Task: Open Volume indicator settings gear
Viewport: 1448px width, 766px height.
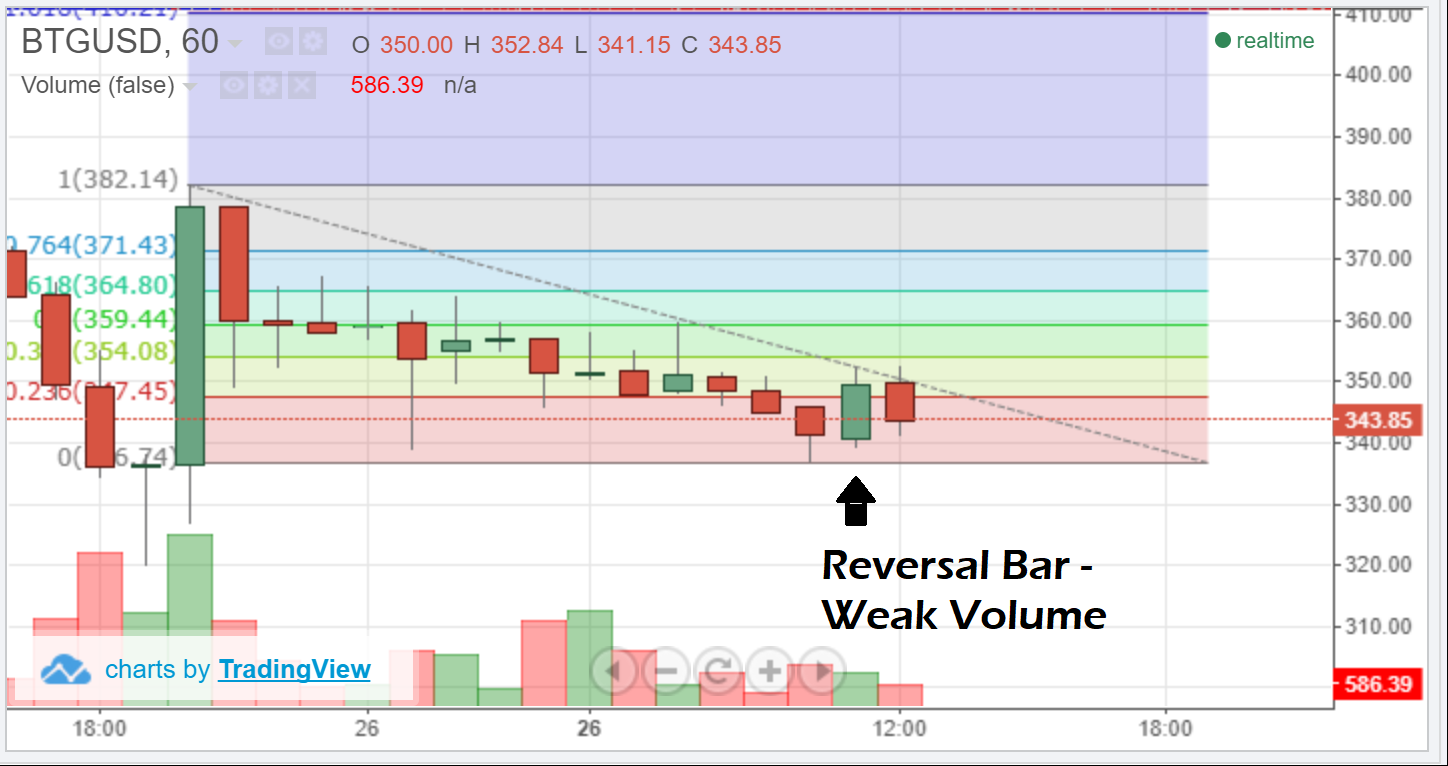Action: coord(268,86)
